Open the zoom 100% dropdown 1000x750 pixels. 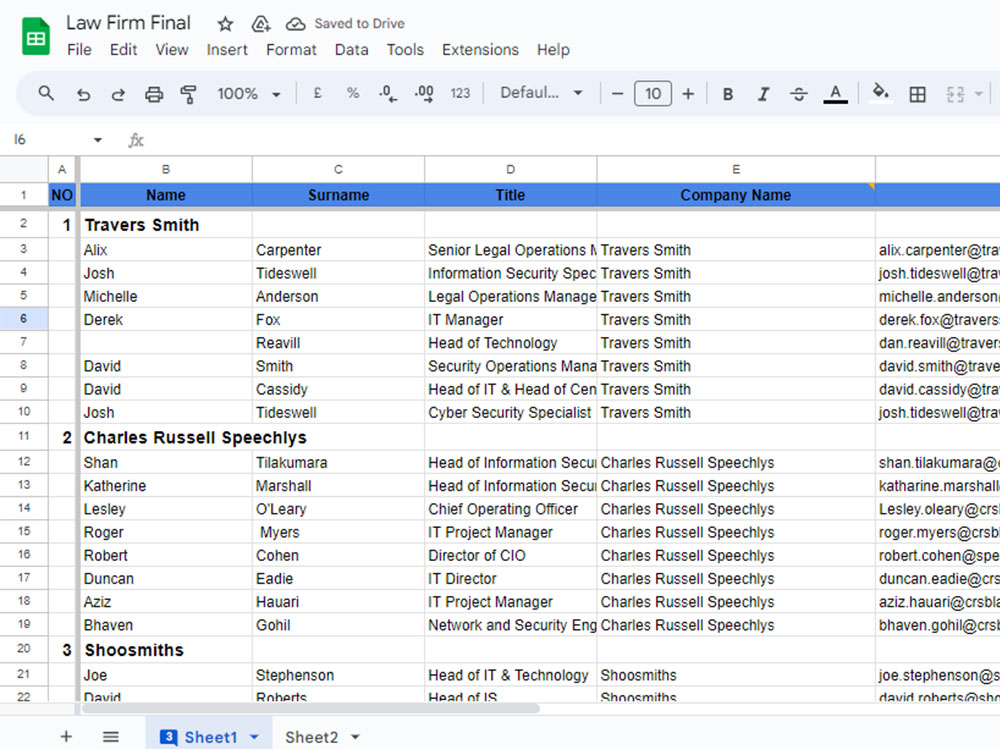[x=249, y=94]
